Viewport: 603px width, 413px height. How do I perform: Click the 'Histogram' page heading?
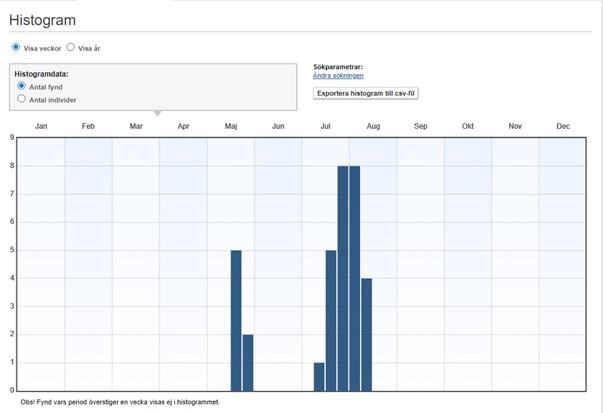42,20
